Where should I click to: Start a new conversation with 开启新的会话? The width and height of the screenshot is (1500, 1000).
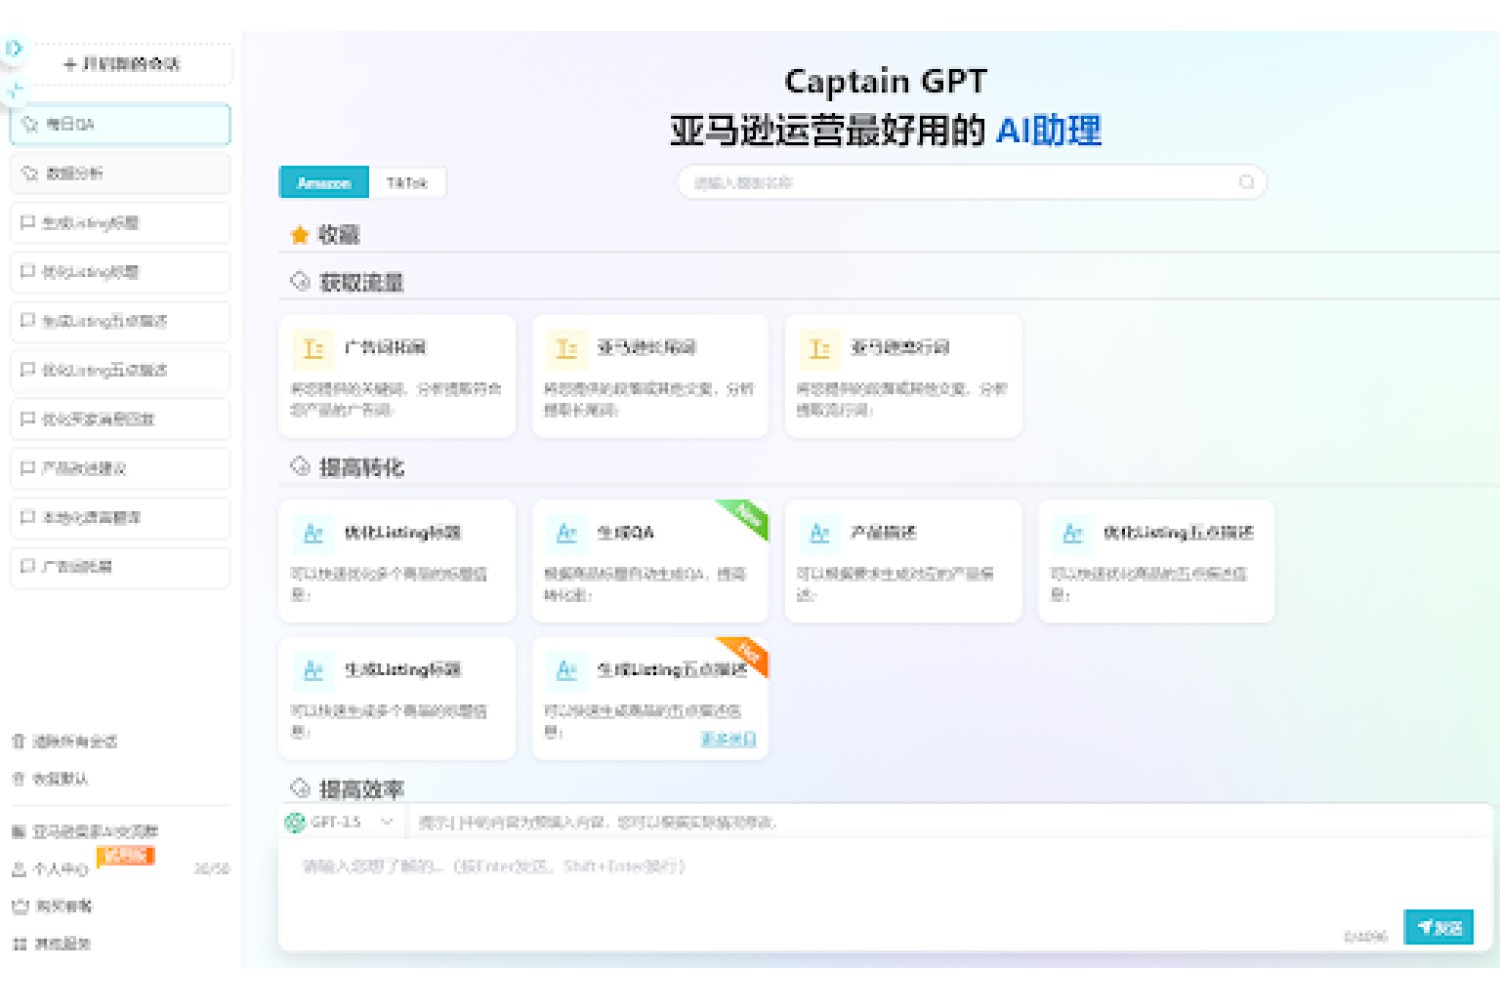[x=121, y=64]
